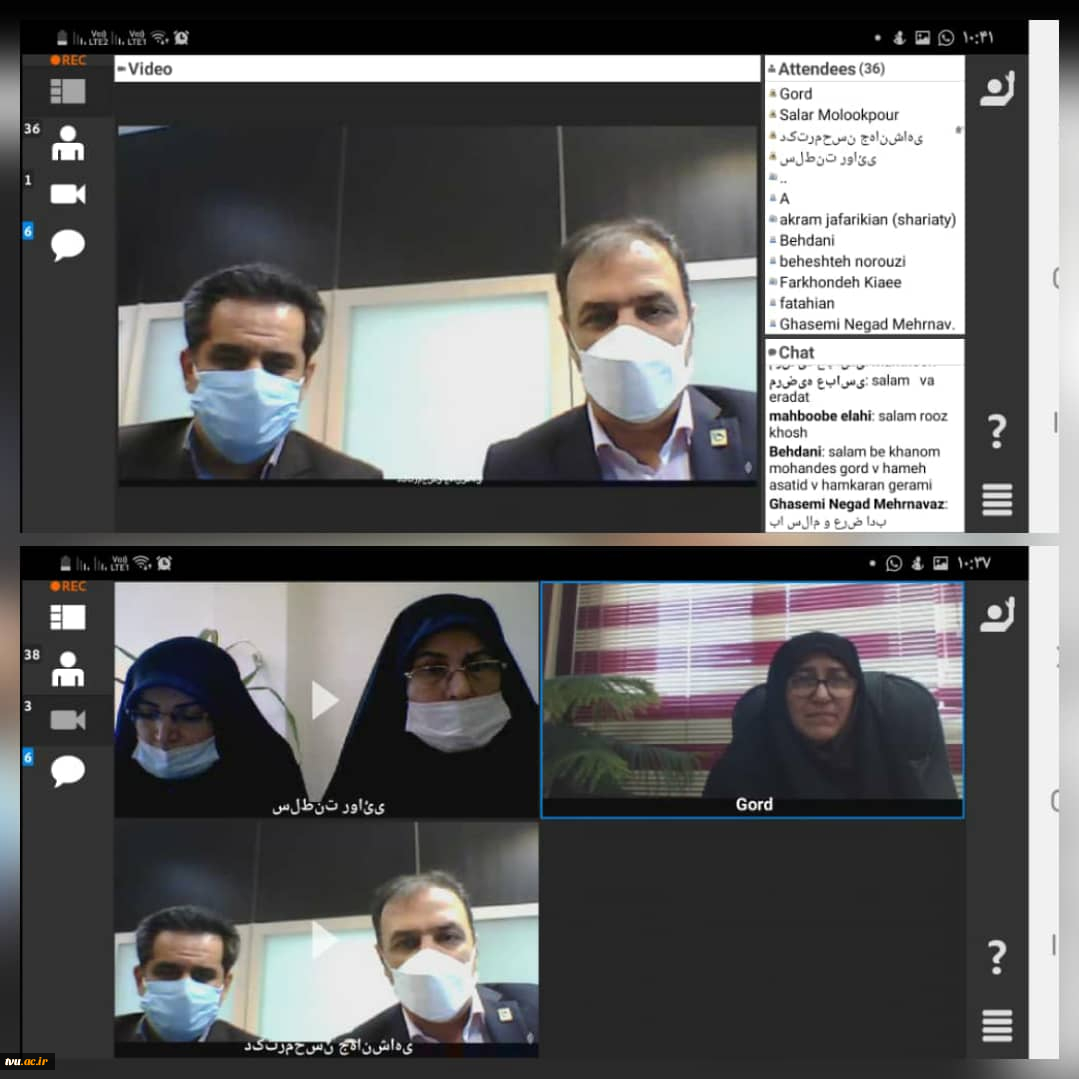Play the paused two-women video feed
This screenshot has width=1079, height=1079.
point(325,700)
